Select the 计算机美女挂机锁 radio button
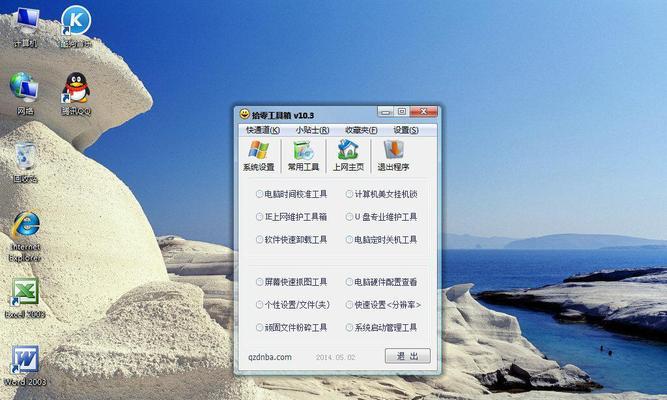The width and height of the screenshot is (667, 400). pos(349,194)
